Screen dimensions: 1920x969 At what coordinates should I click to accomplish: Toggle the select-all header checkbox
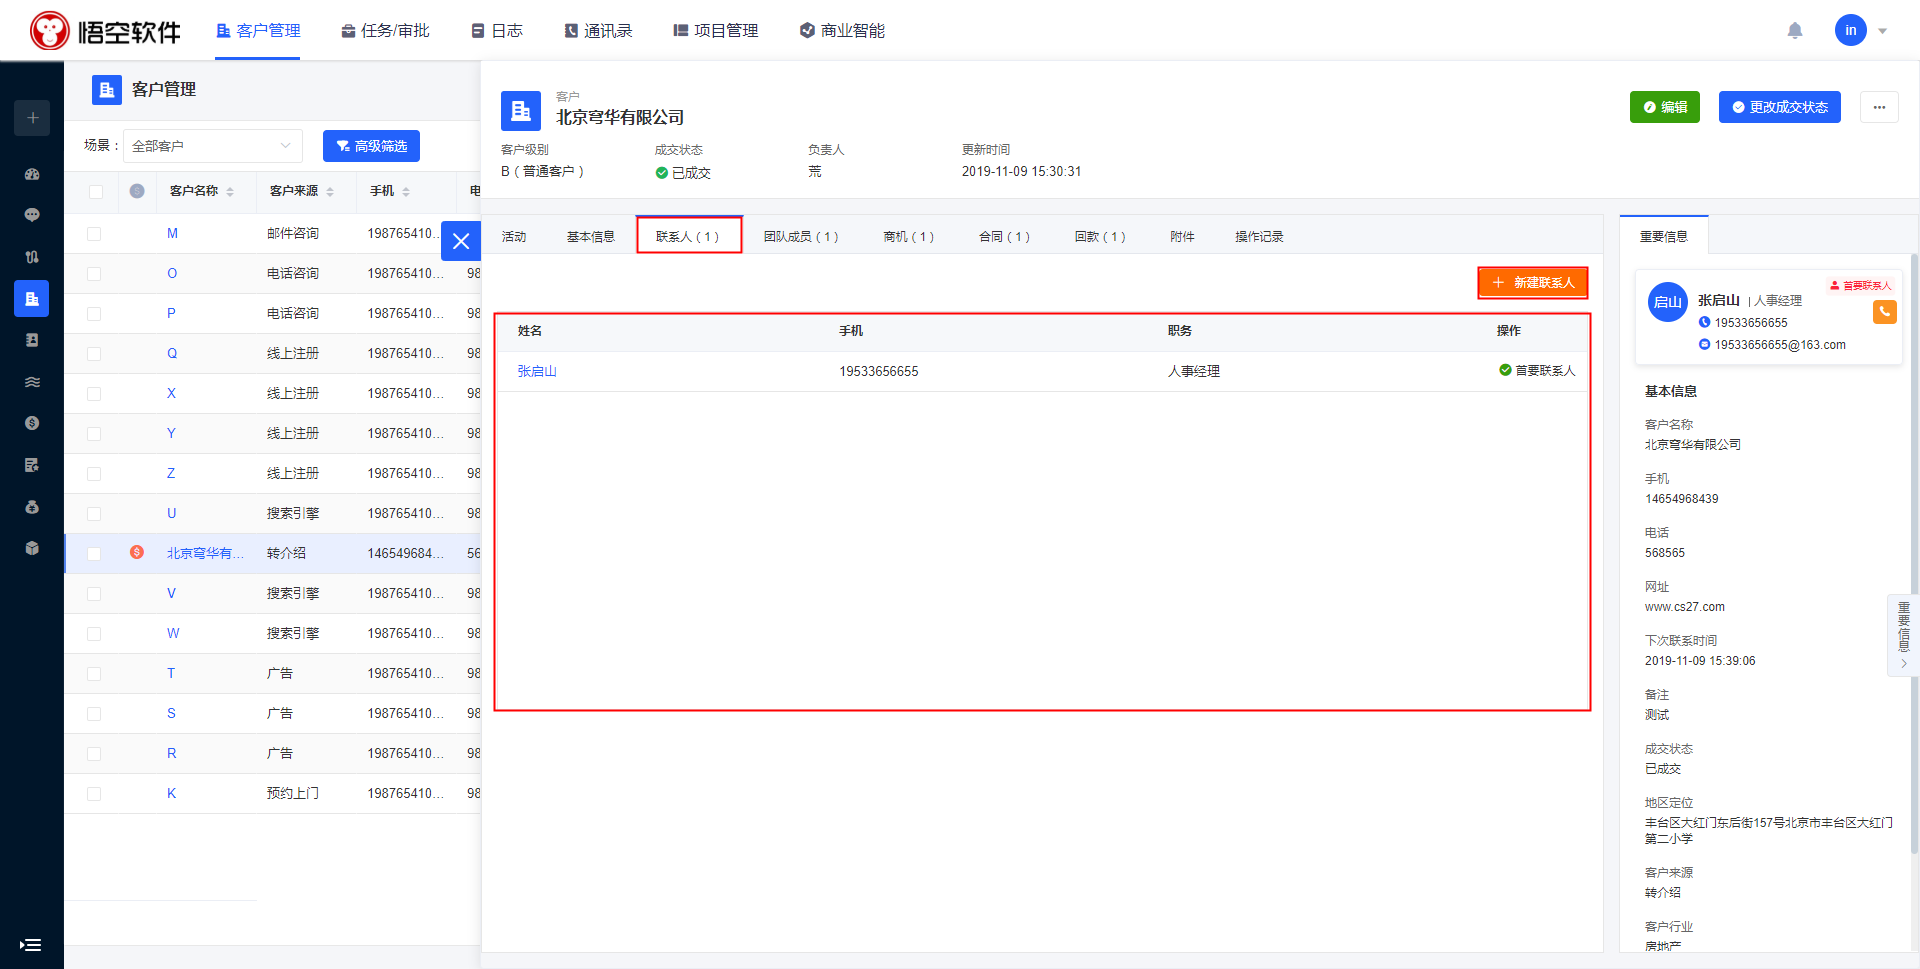(96, 191)
